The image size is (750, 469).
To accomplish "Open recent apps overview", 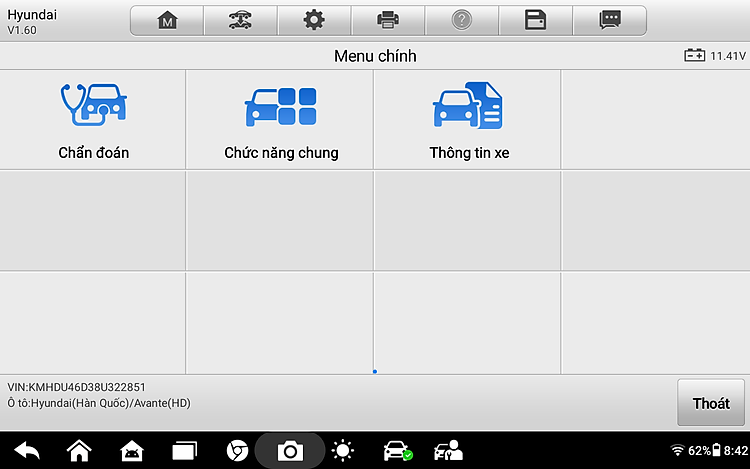I will coord(185,451).
